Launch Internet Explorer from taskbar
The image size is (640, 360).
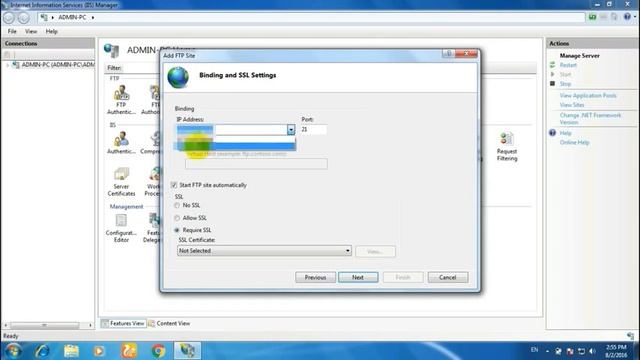42,351
